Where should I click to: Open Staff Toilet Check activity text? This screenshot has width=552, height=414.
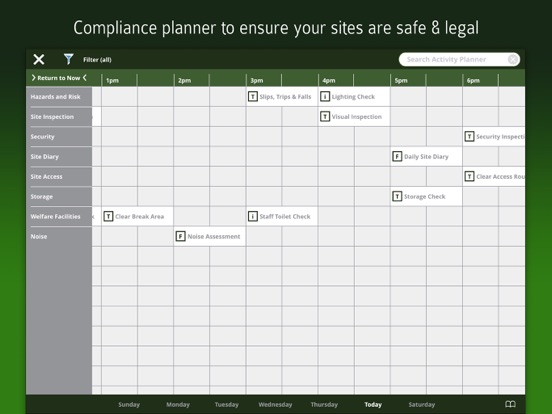click(285, 217)
